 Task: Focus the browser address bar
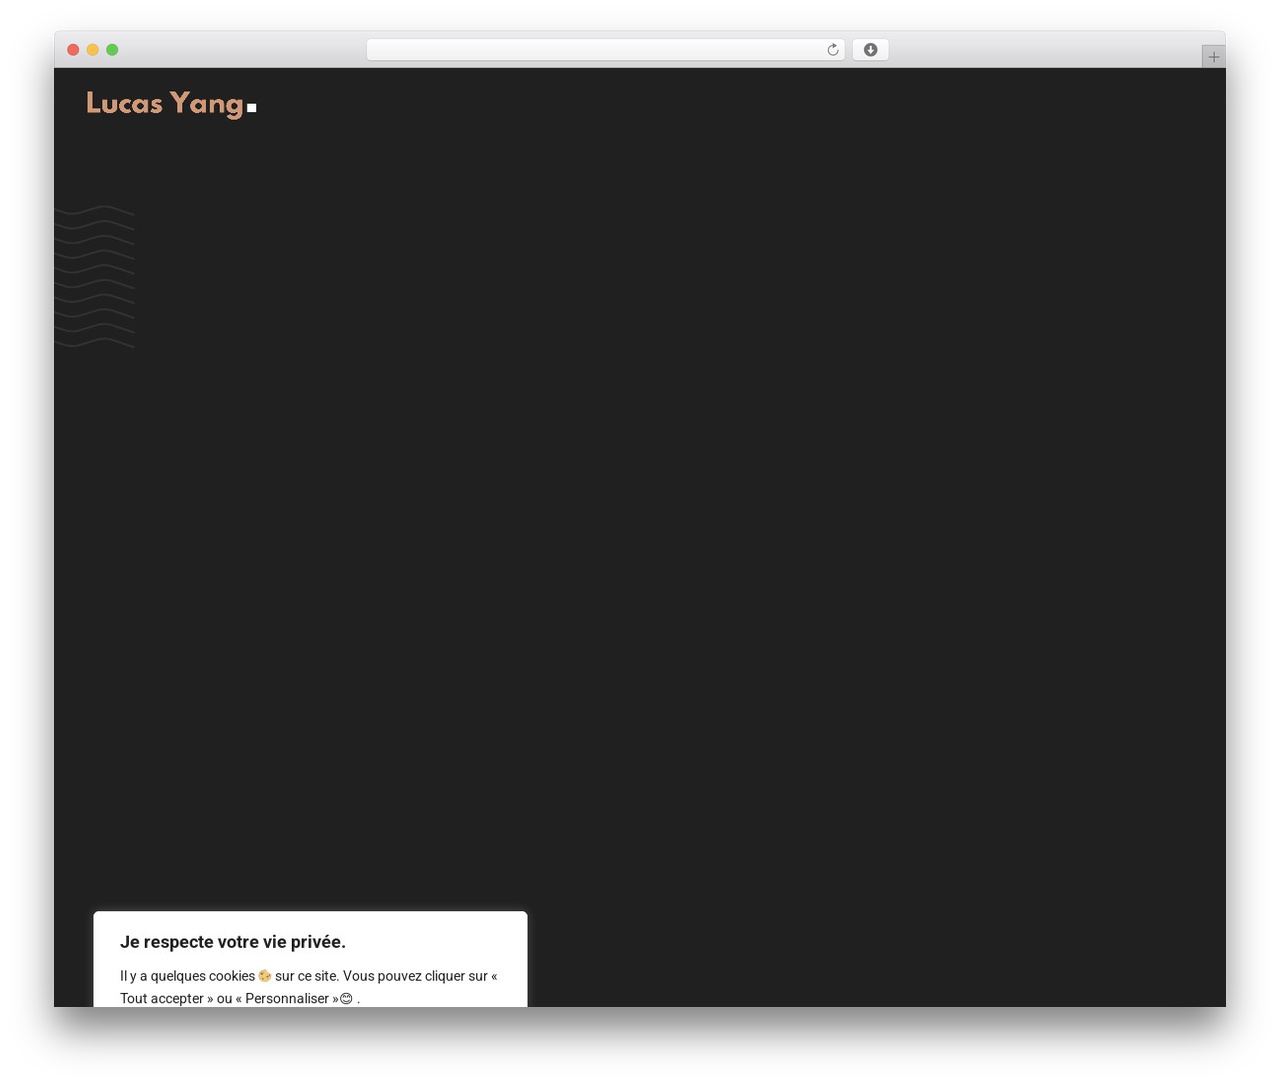pyautogui.click(x=605, y=50)
